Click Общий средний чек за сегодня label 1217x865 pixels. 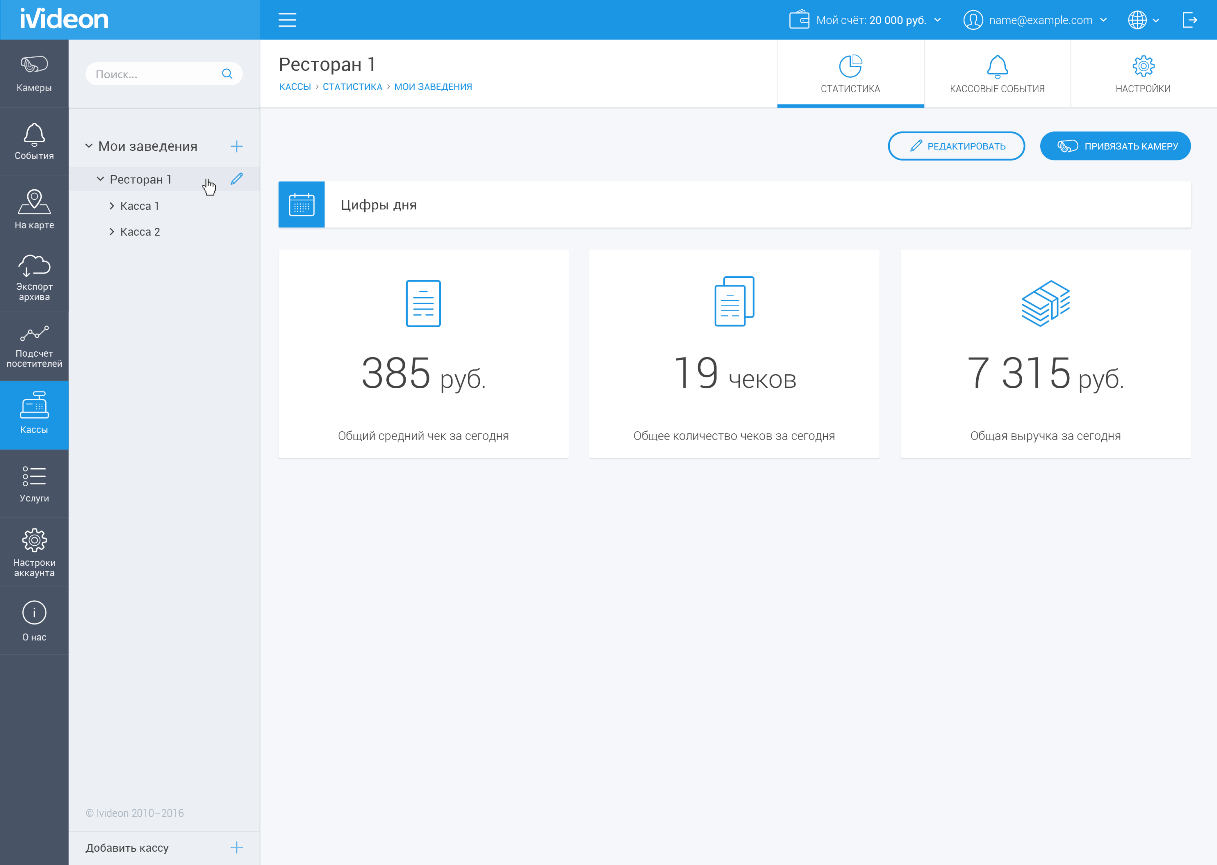[423, 436]
